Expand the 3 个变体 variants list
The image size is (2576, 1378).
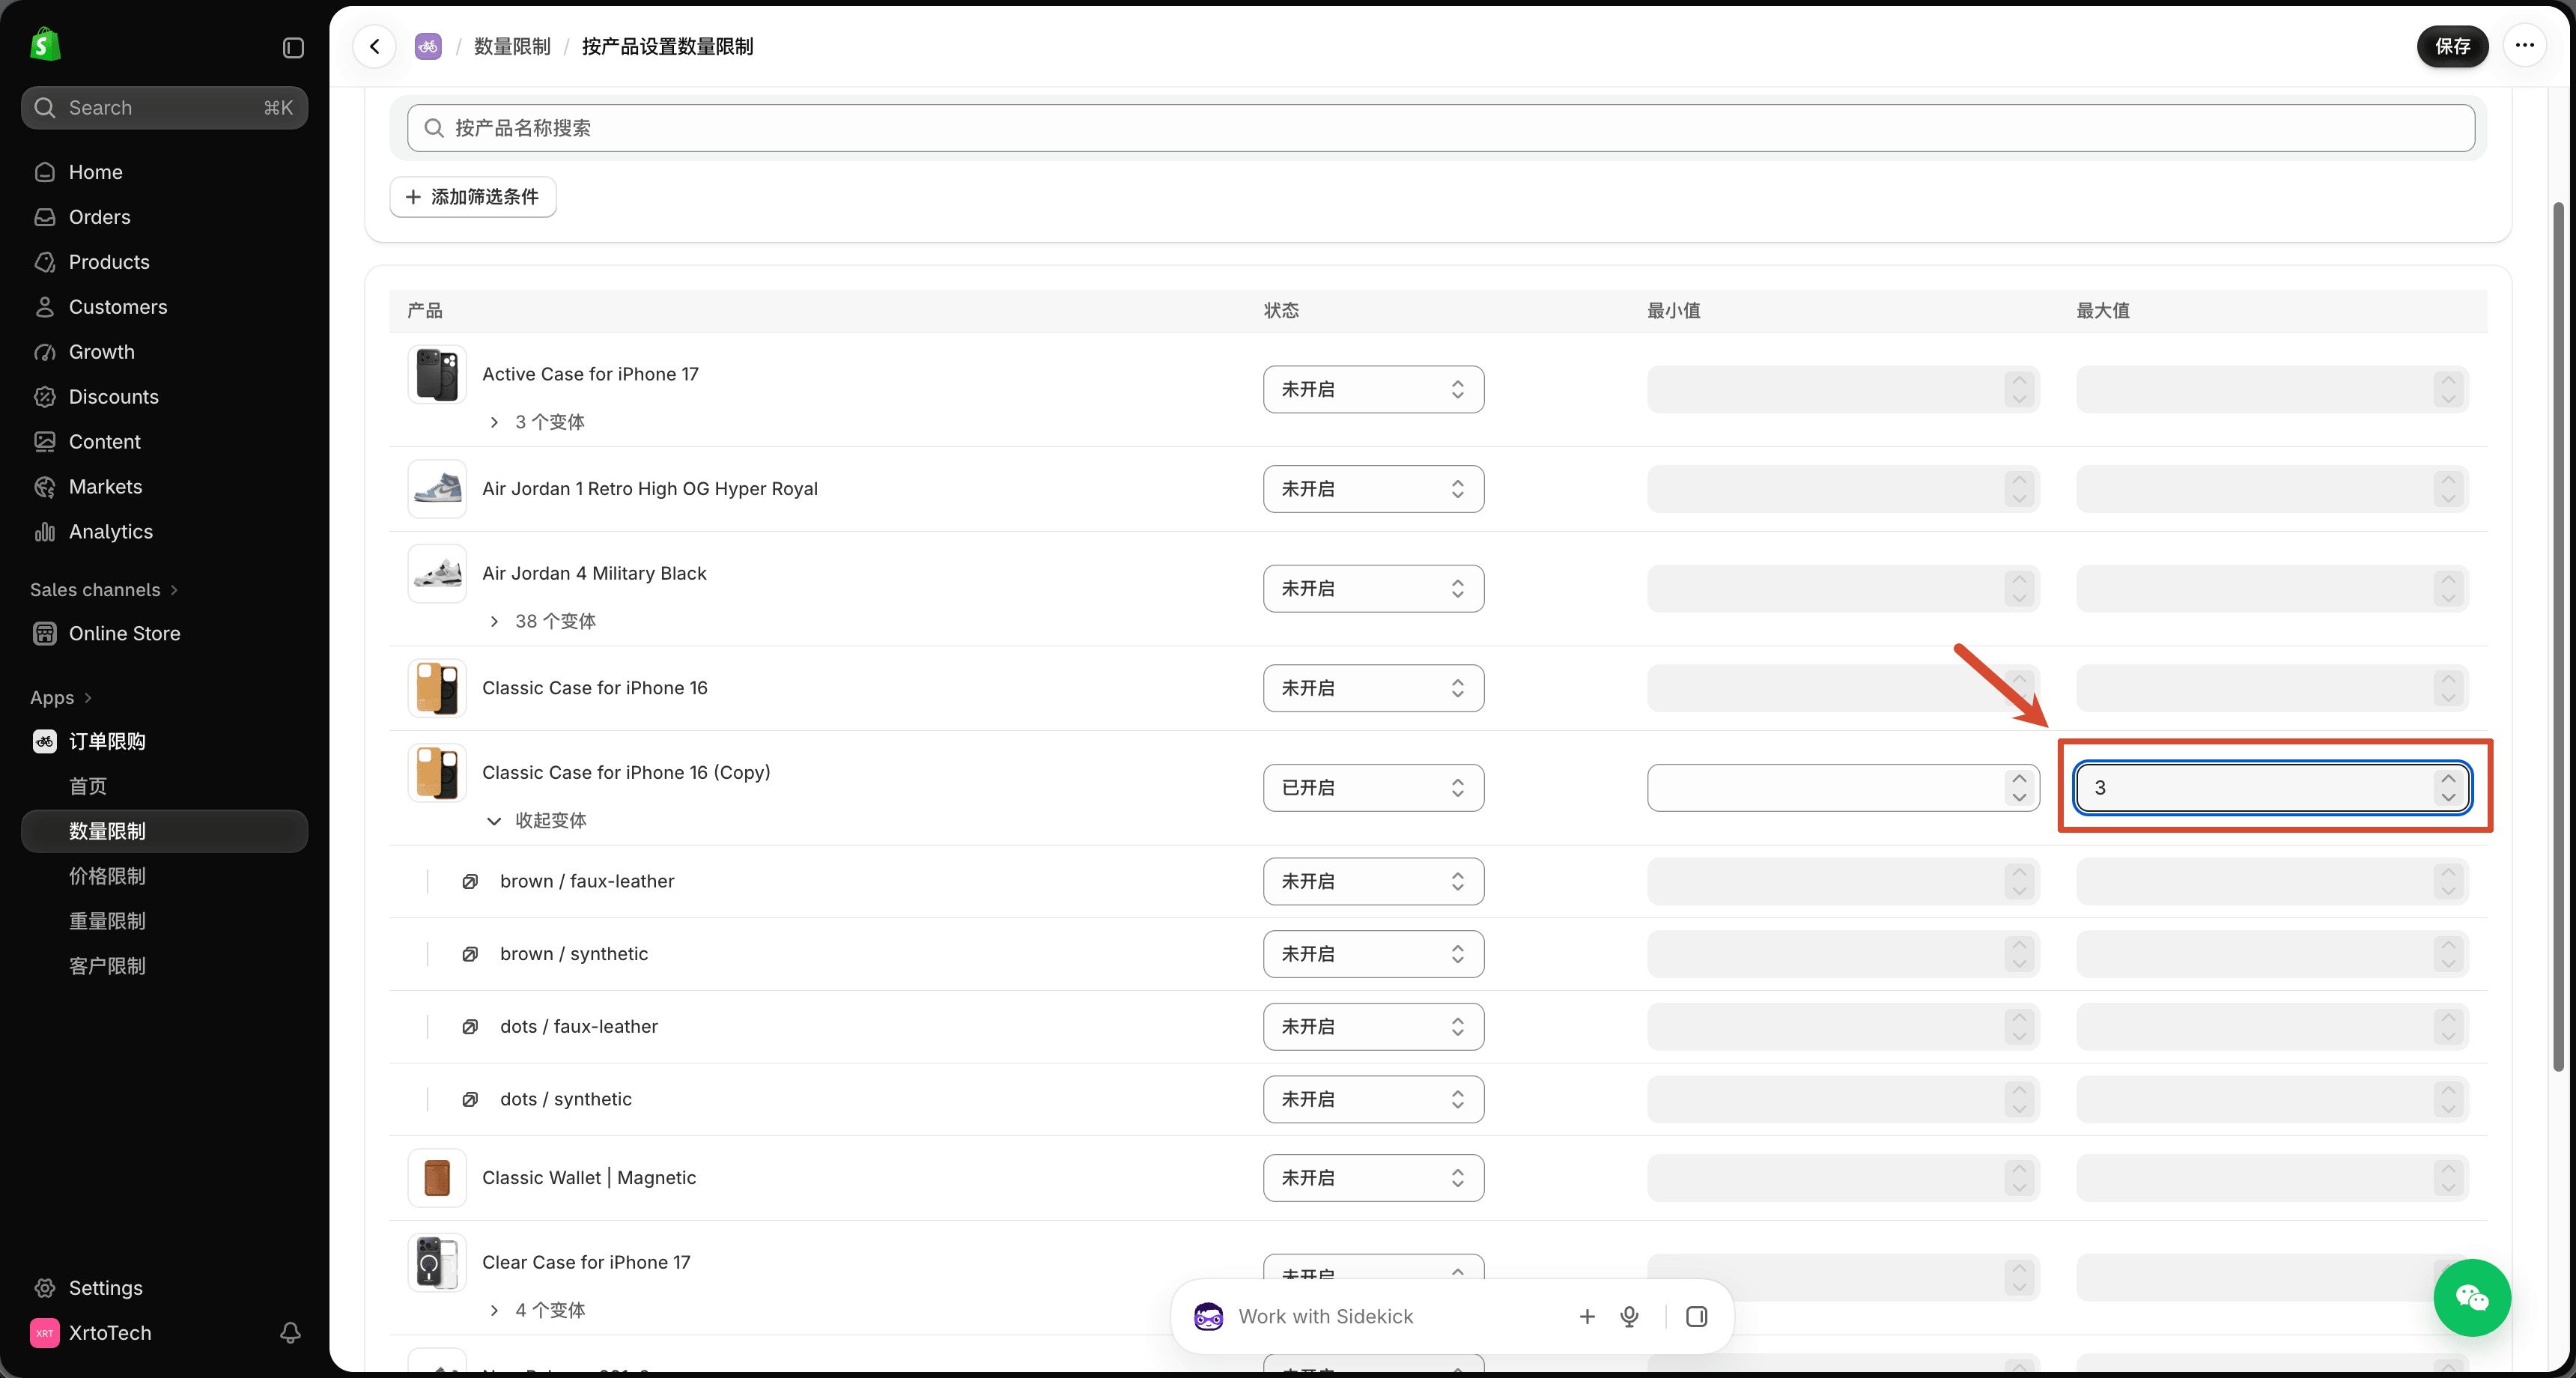coord(537,422)
